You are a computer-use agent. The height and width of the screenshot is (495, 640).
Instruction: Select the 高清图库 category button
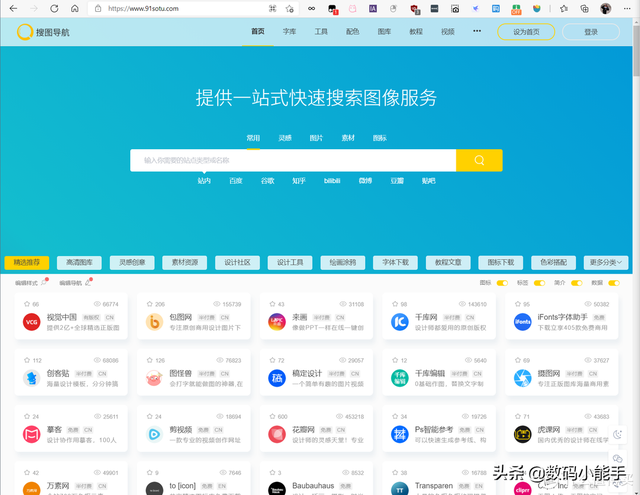click(79, 263)
